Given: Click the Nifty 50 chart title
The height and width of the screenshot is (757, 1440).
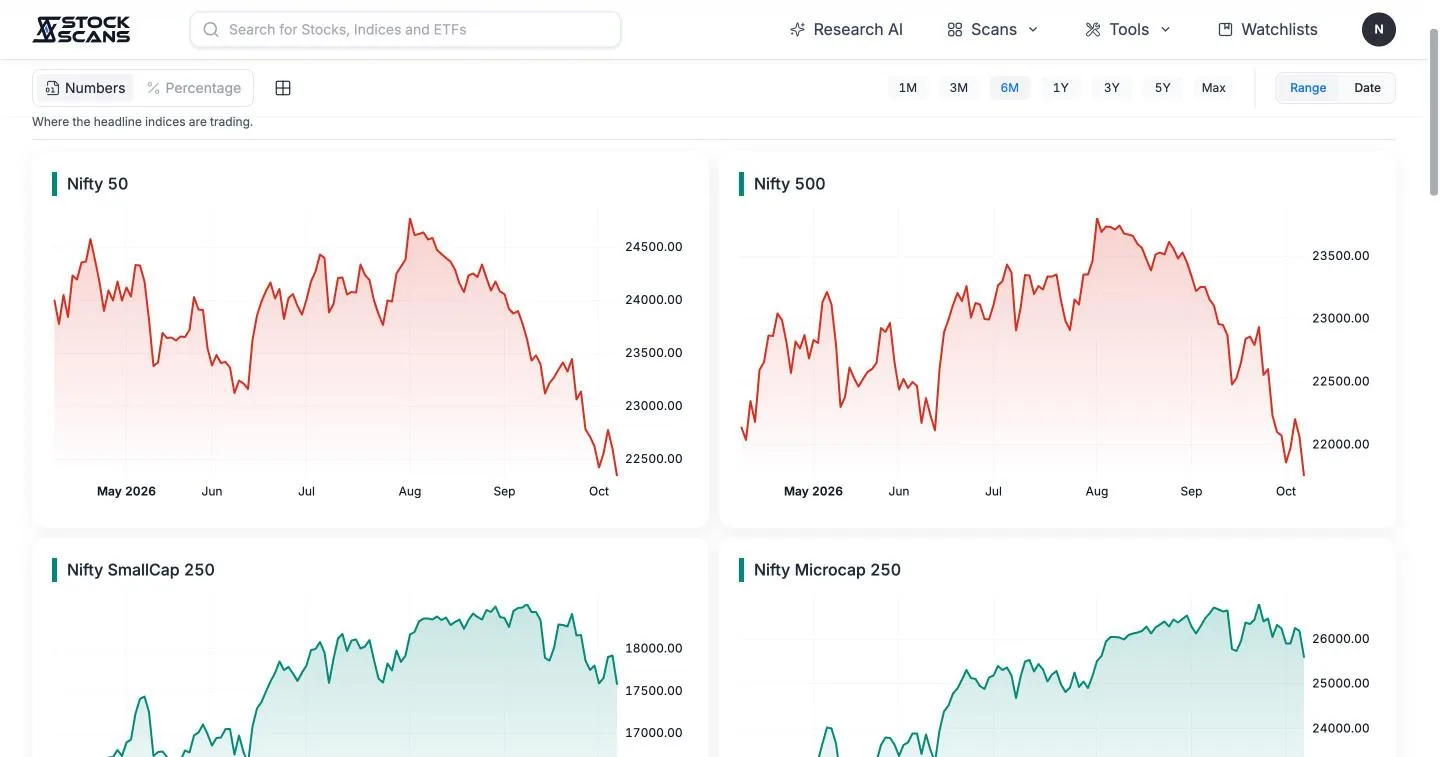Looking at the screenshot, I should [97, 184].
